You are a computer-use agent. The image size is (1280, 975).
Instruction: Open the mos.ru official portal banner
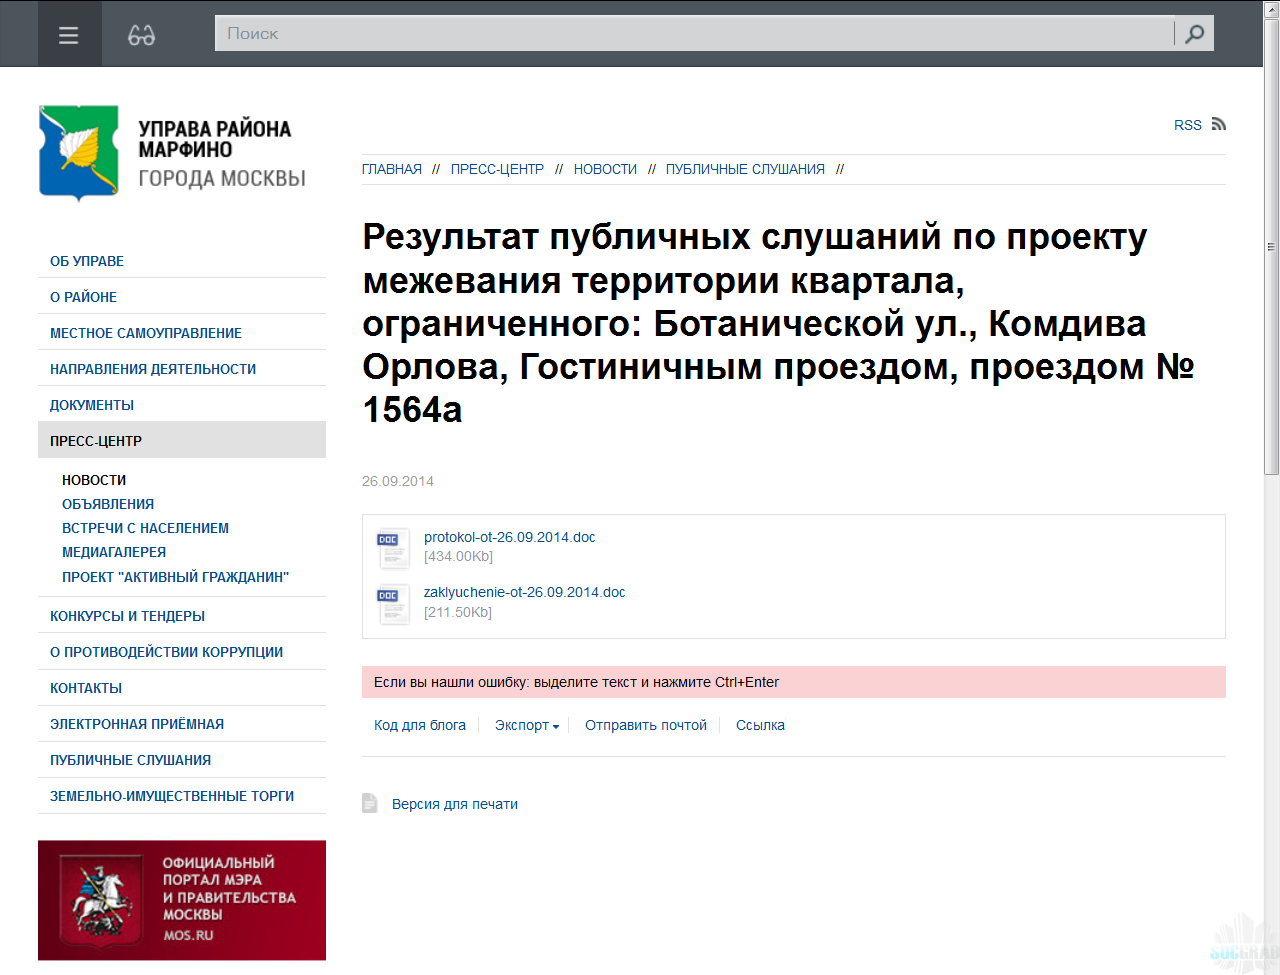point(182,899)
